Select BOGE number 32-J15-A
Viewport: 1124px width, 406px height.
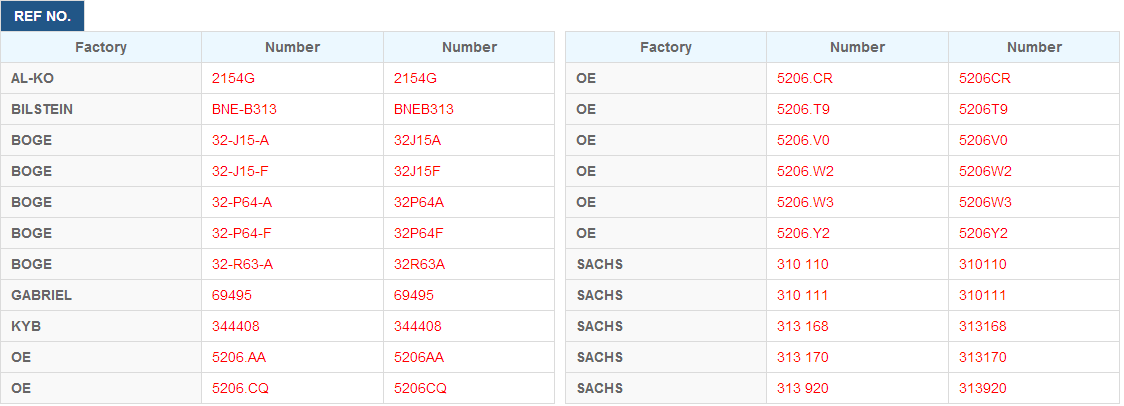point(241,140)
